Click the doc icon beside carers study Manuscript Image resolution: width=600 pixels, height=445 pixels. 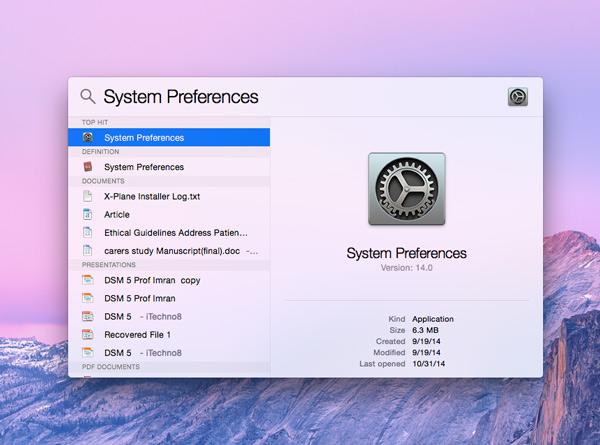pos(88,251)
